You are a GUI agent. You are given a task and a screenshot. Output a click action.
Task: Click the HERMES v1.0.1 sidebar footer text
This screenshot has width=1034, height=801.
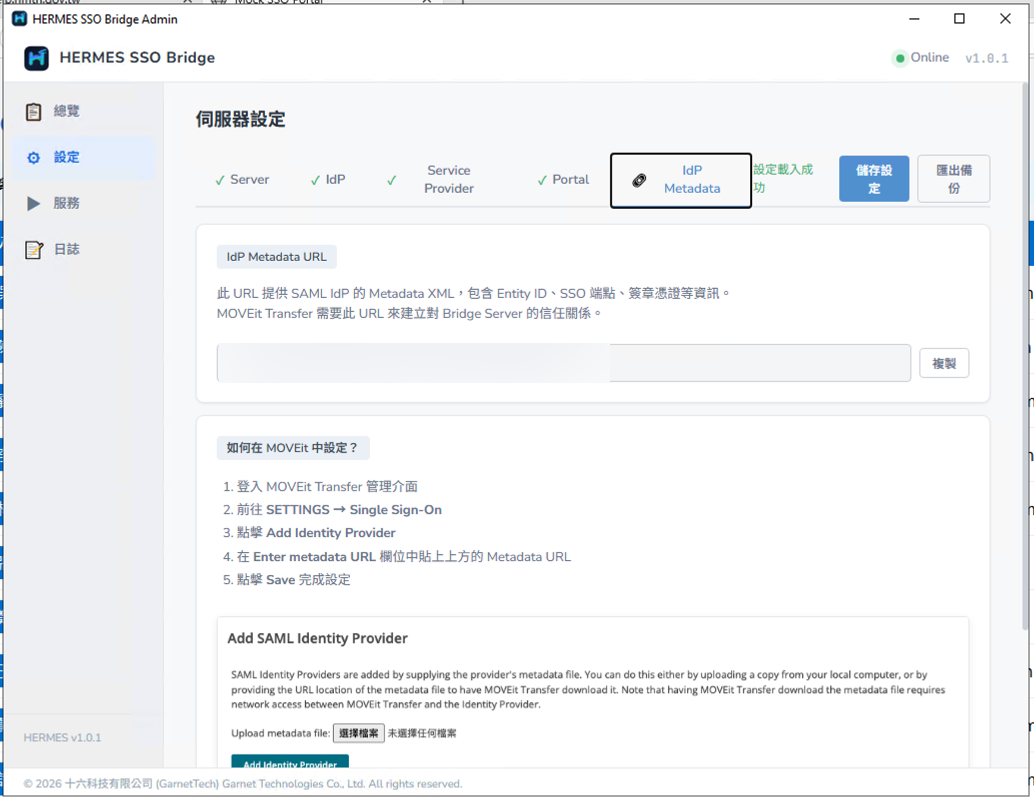coord(63,738)
